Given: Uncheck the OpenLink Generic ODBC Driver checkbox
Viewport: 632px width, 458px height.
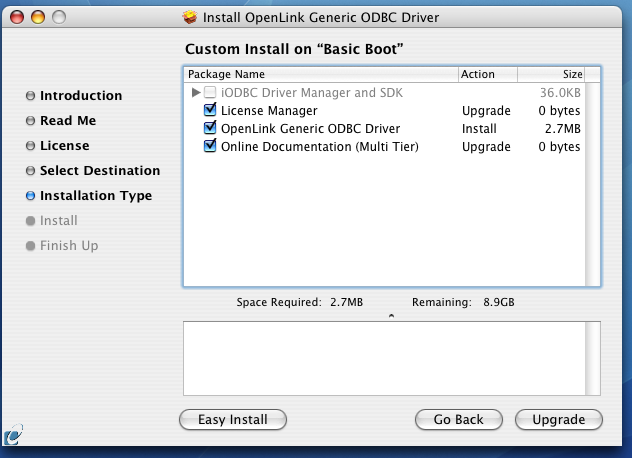Looking at the screenshot, I should click(210, 129).
